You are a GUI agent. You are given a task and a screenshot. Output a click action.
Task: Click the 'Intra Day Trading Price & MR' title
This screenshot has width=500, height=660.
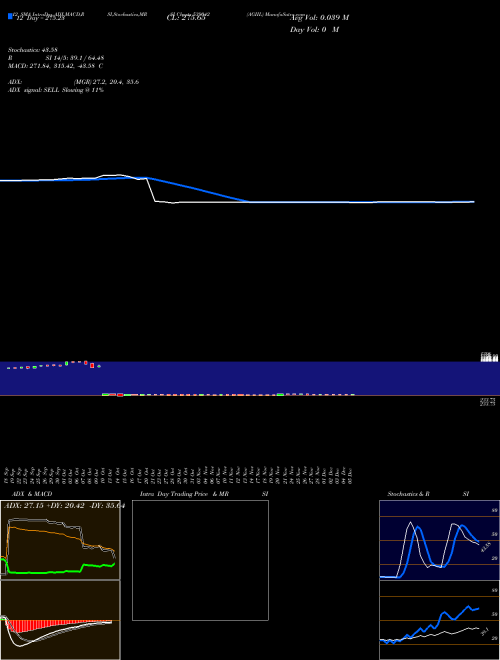(x=184, y=494)
